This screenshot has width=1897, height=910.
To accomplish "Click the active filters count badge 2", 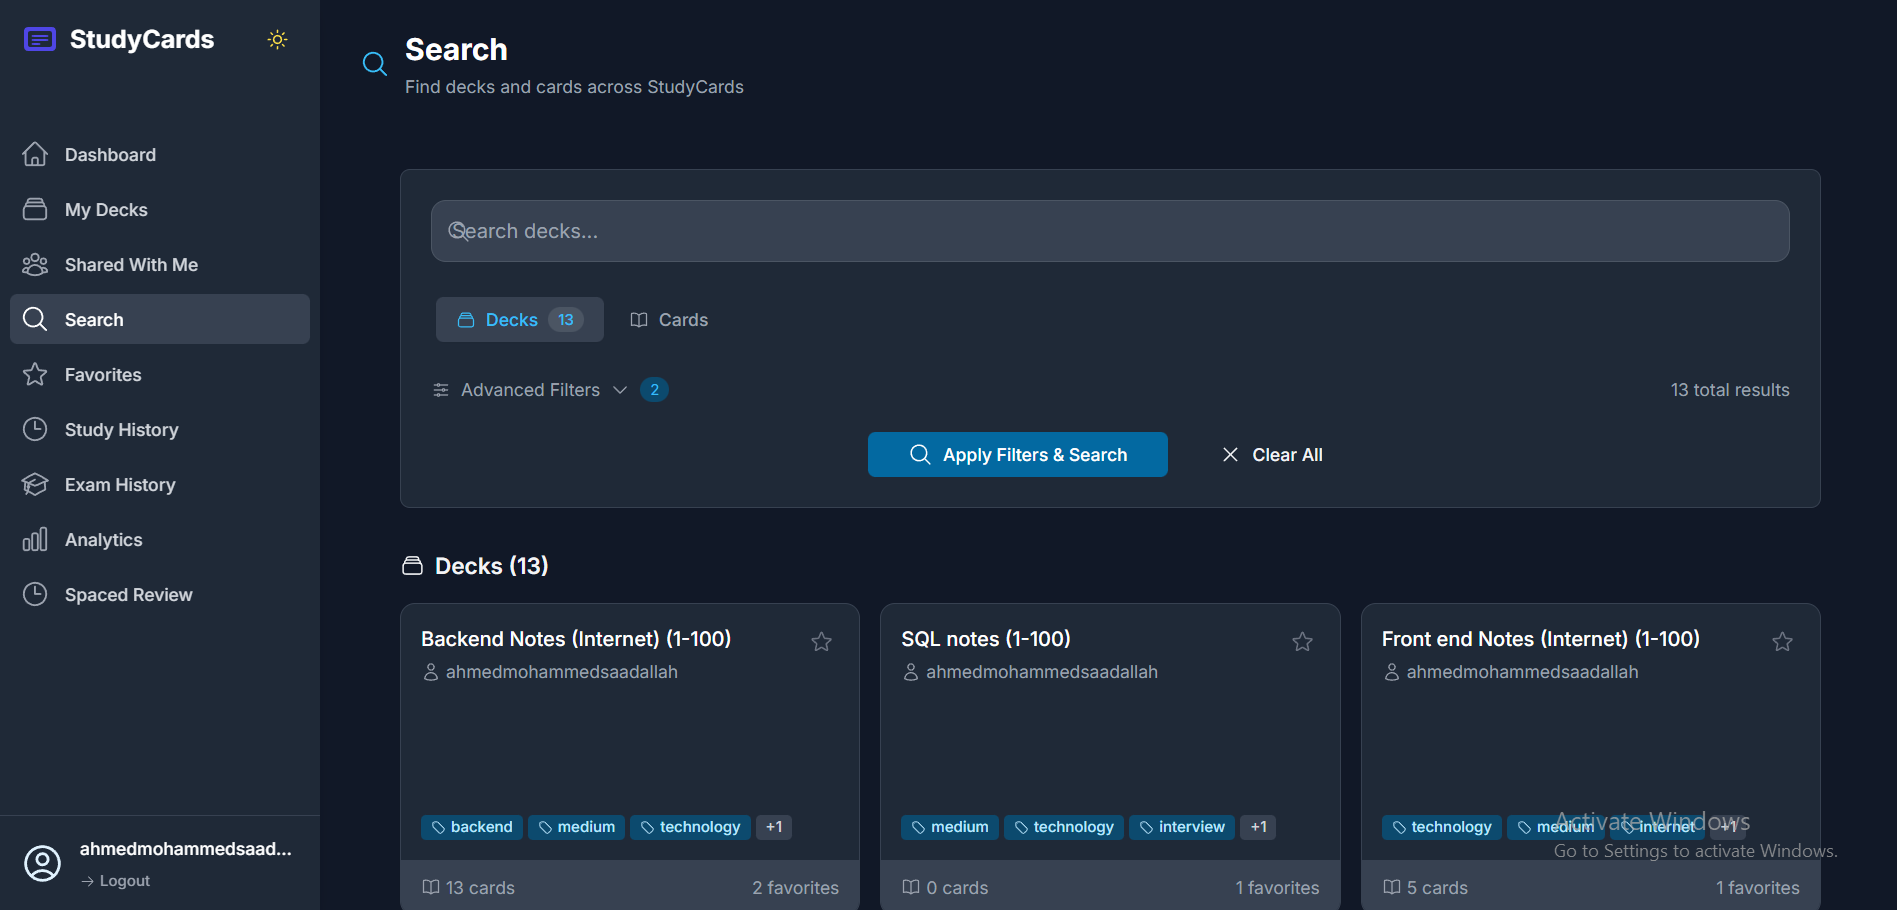I will point(654,390).
